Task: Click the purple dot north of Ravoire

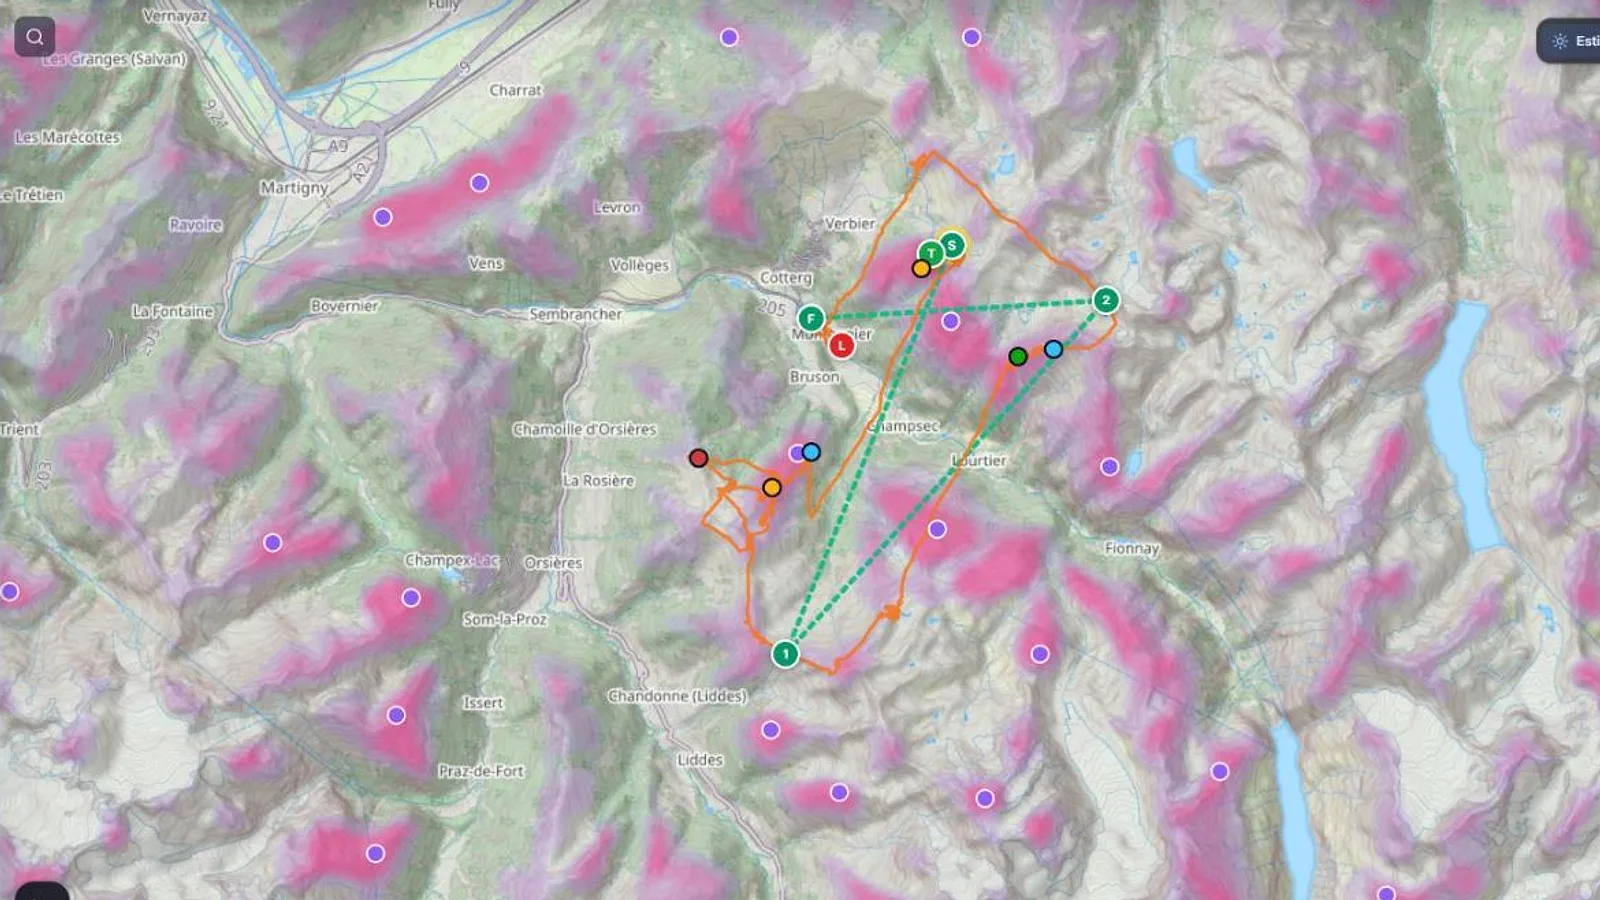Action: pyautogui.click(x=383, y=217)
